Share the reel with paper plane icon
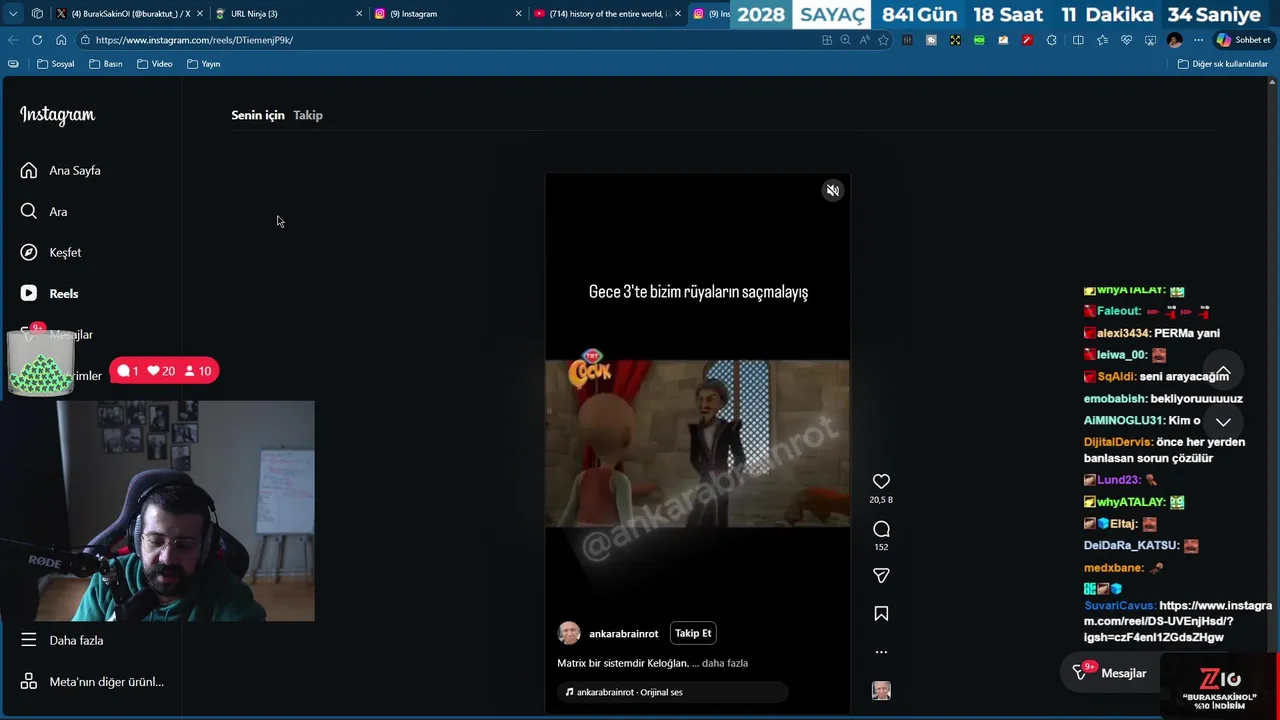Image resolution: width=1280 pixels, height=720 pixels. 881,576
